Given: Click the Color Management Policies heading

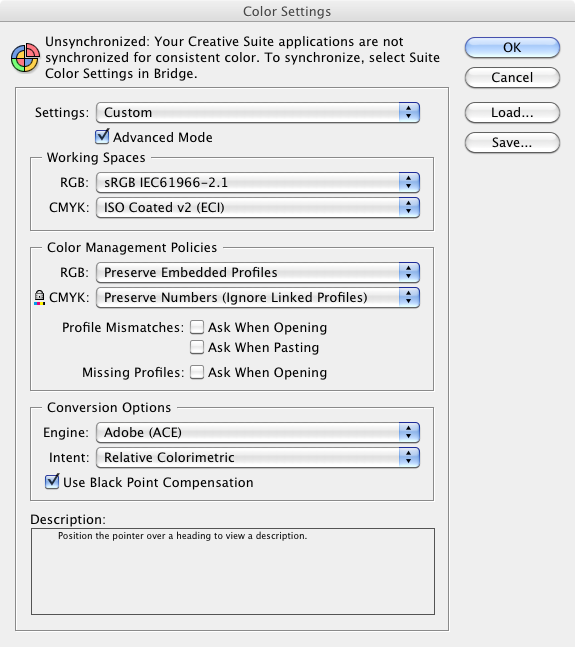Looking at the screenshot, I should (132, 248).
